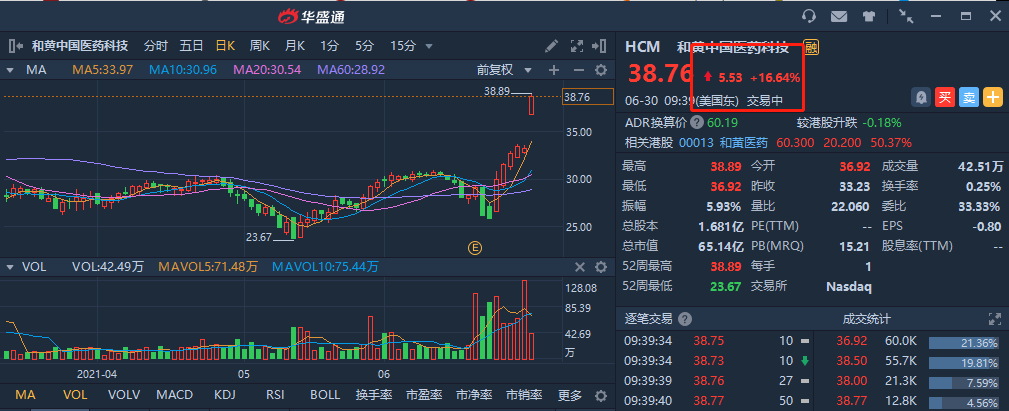Expand chart to fullscreen
The height and width of the screenshot is (411, 1009).
coord(577,46)
